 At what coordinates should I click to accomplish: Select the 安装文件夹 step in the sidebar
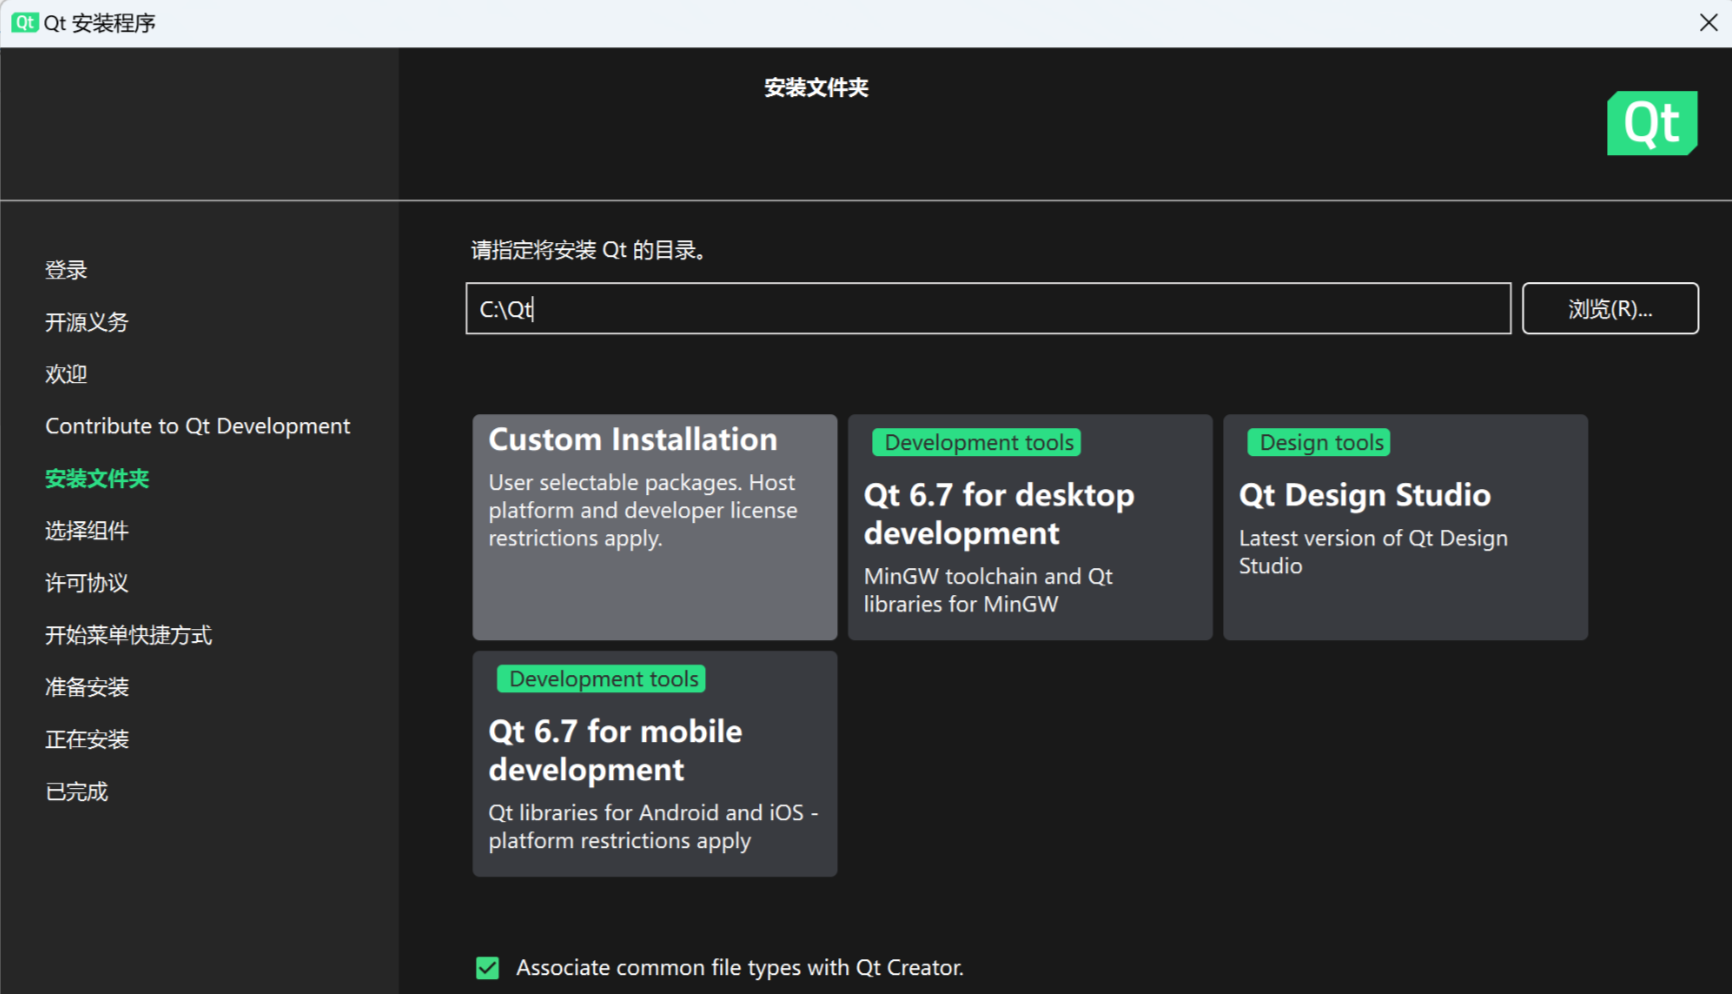click(97, 478)
